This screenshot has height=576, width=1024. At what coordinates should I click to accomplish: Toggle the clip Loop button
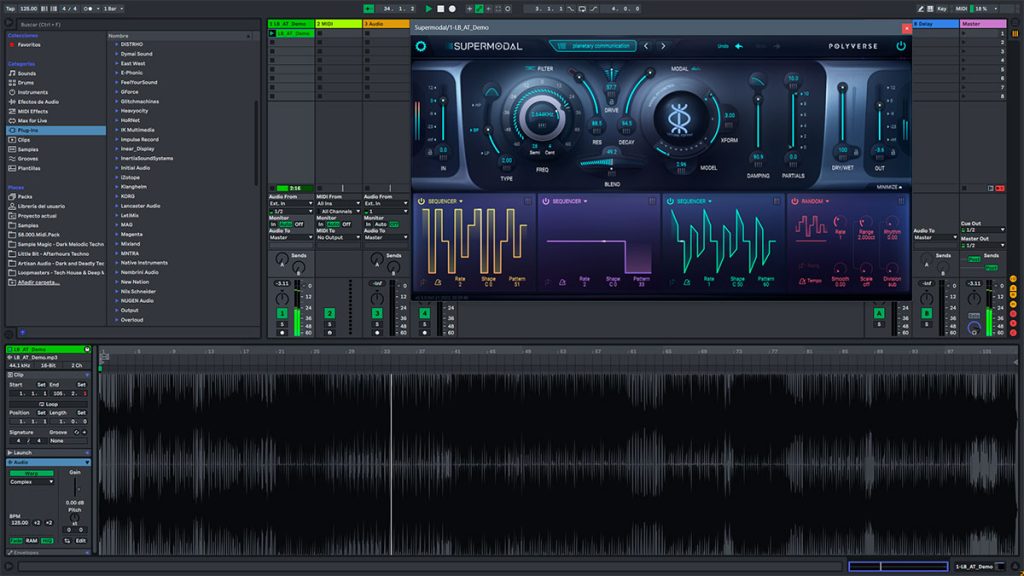(x=48, y=404)
